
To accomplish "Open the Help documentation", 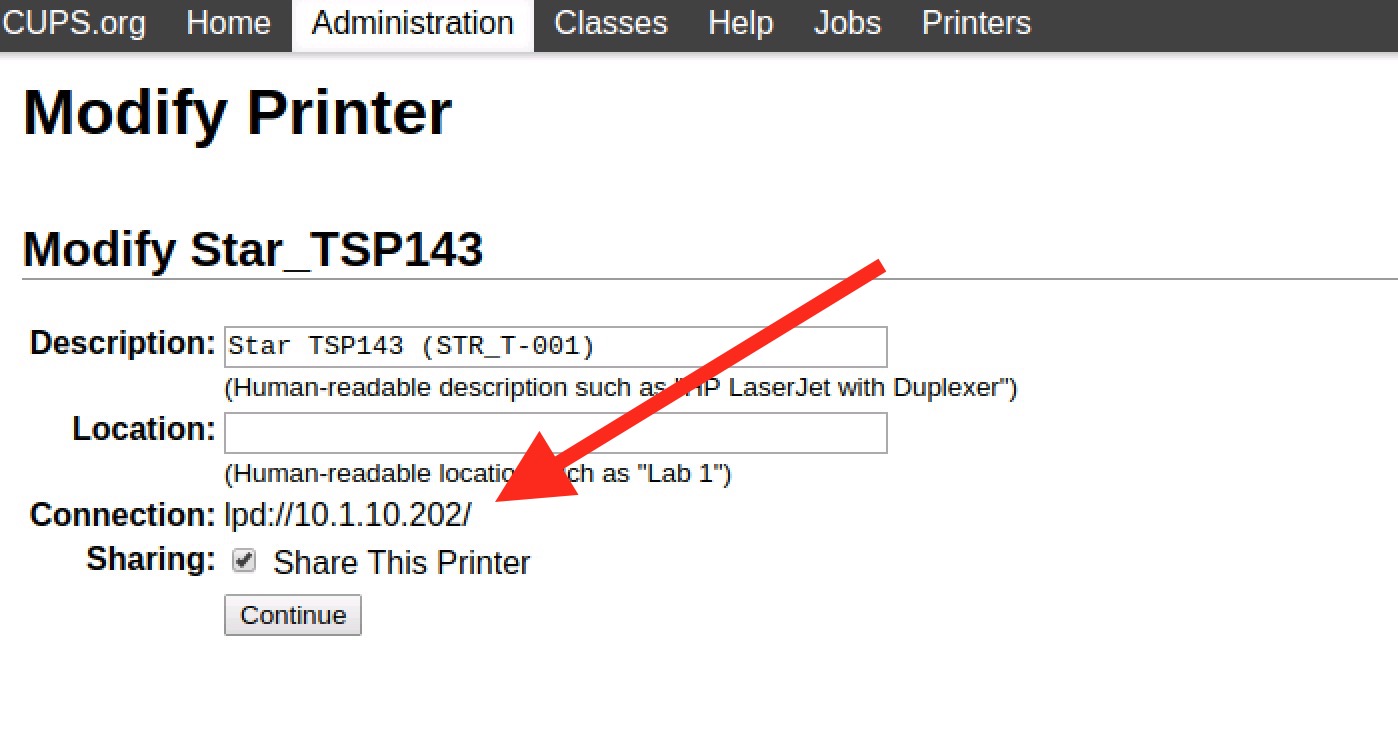I will (740, 24).
